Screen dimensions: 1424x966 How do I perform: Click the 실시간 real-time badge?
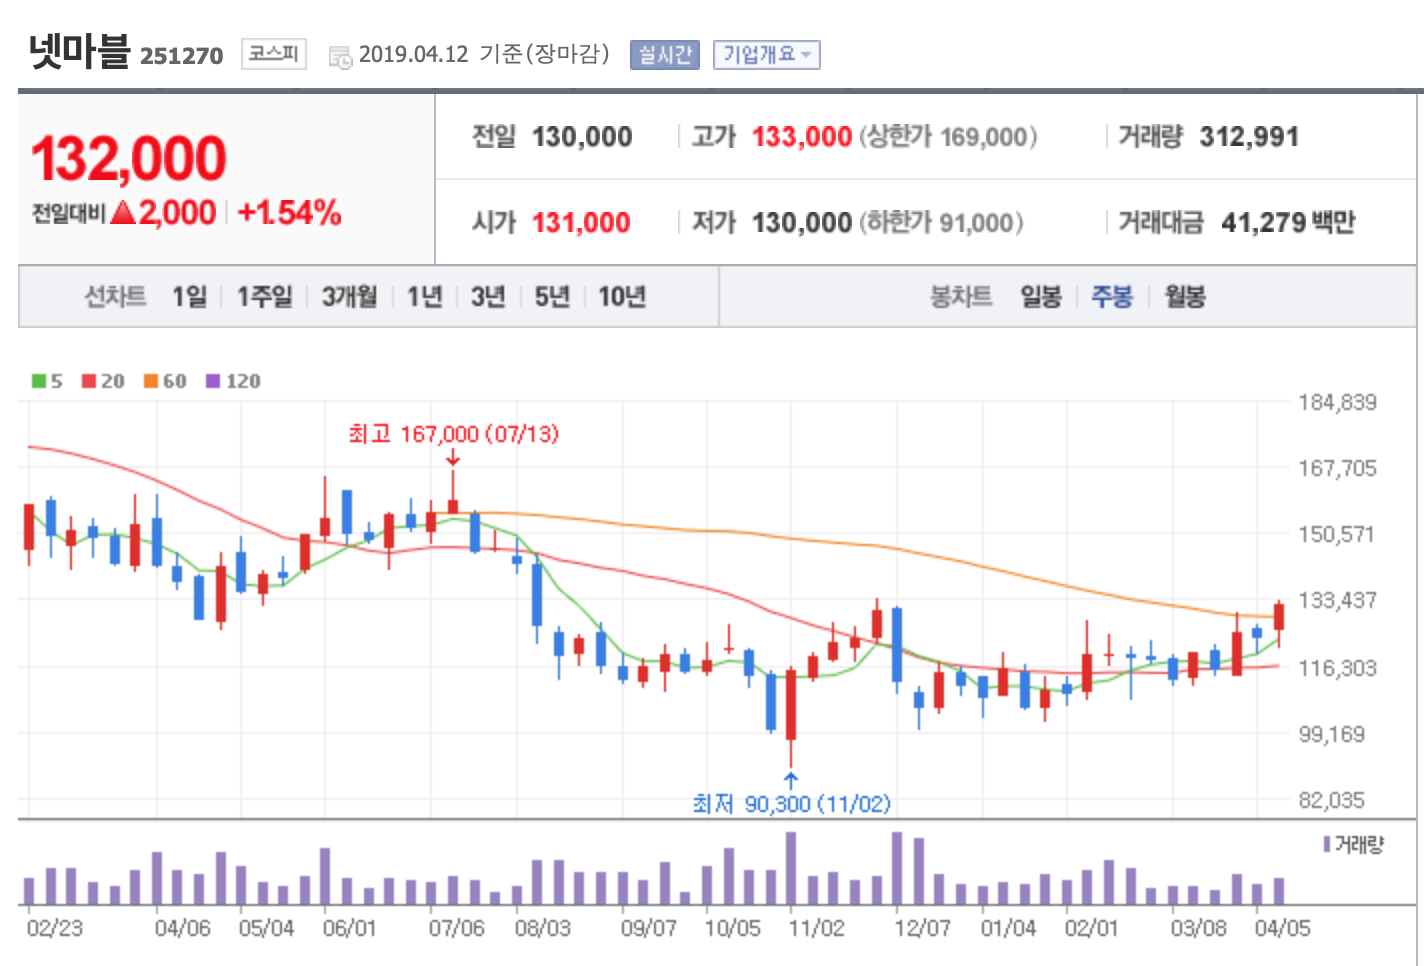(664, 55)
